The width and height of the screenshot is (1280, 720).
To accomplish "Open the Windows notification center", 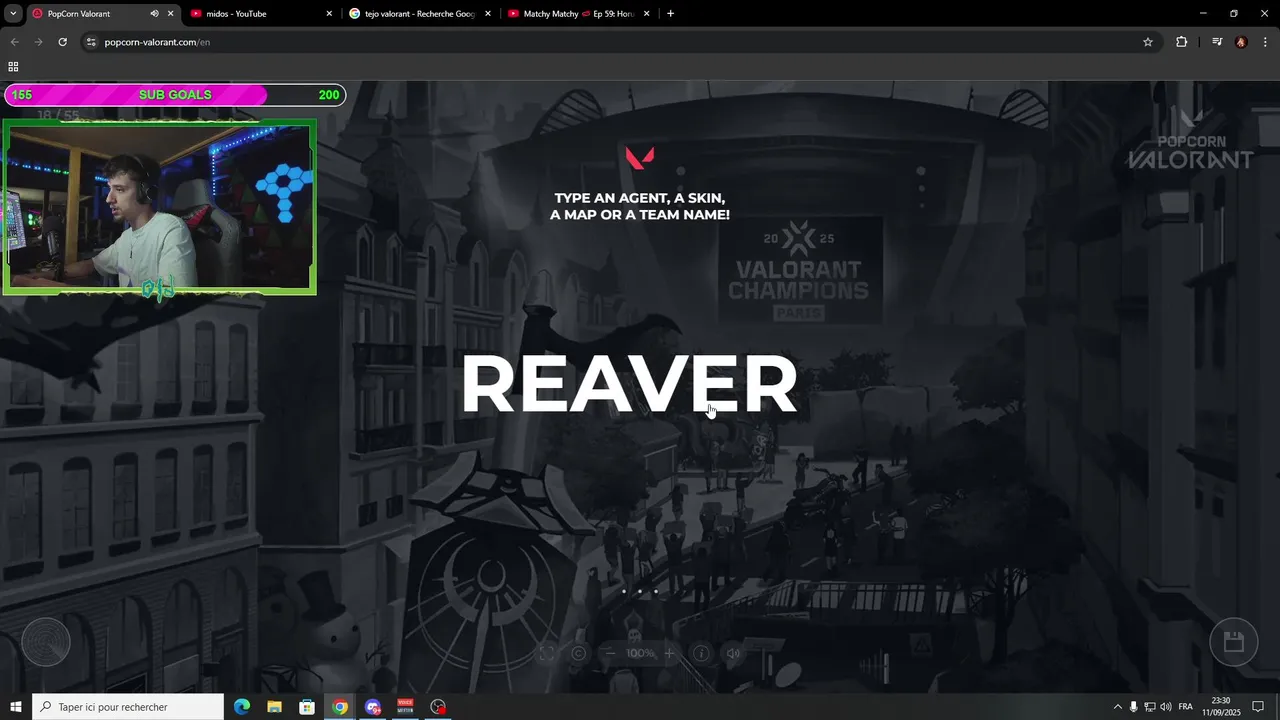I will coord(1259,707).
